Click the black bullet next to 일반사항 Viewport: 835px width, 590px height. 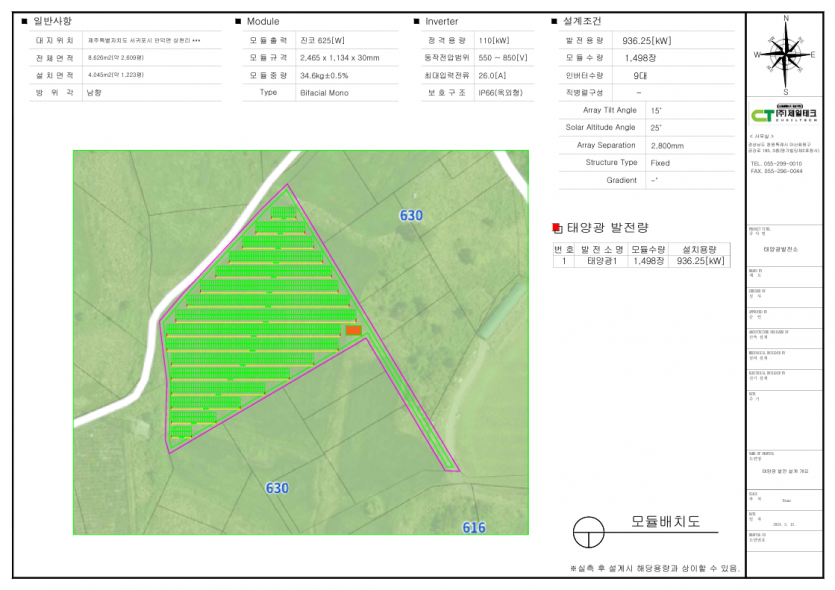coord(24,21)
